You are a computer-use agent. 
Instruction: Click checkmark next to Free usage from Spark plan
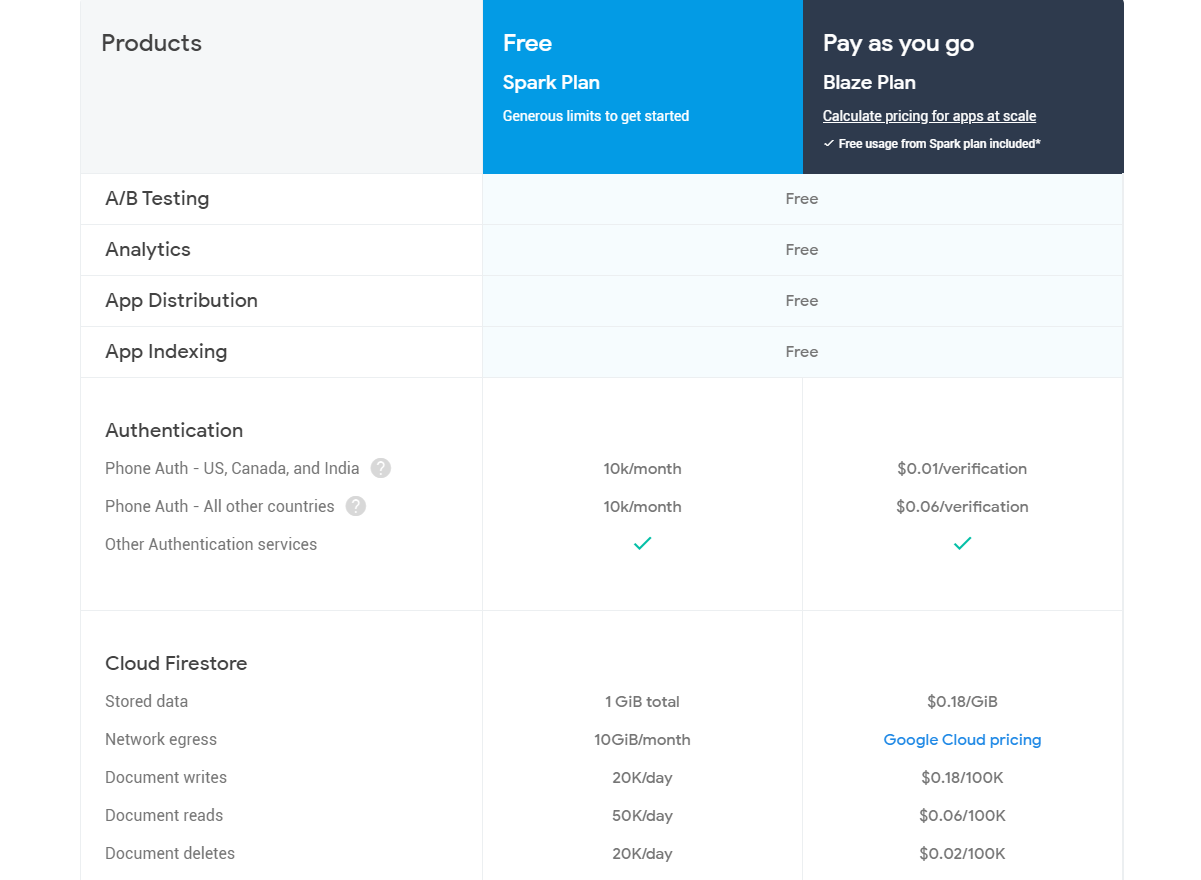pyautogui.click(x=829, y=144)
